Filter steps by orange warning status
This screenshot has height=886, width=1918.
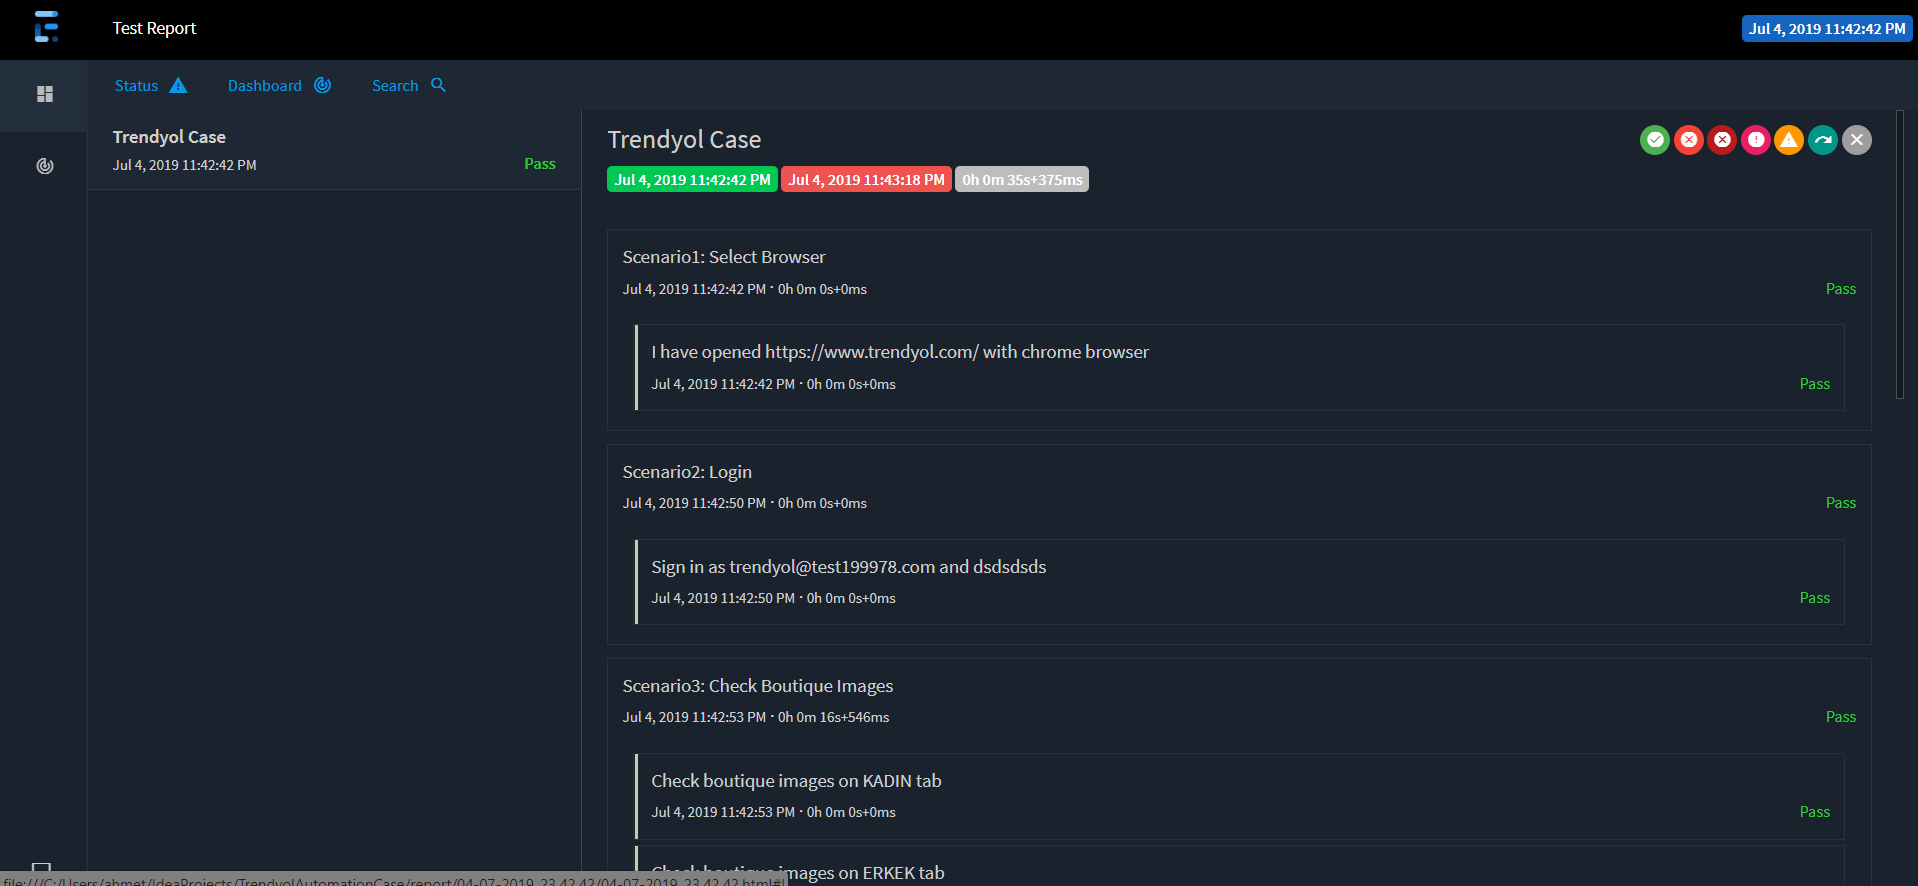[1789, 140]
